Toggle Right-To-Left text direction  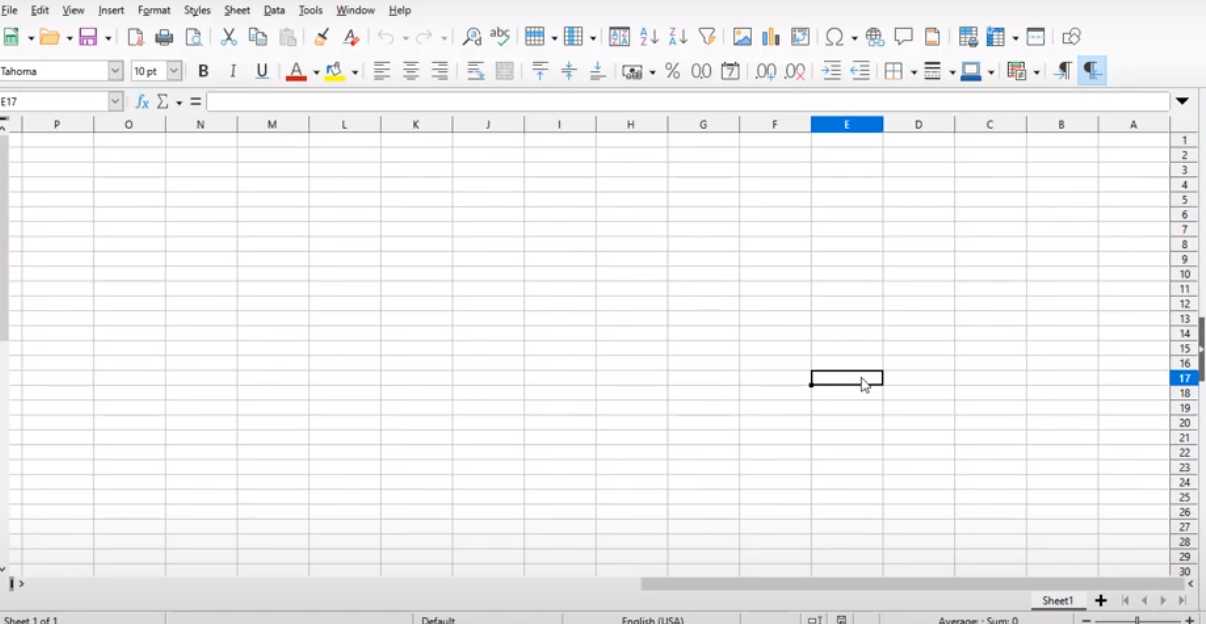1092,71
